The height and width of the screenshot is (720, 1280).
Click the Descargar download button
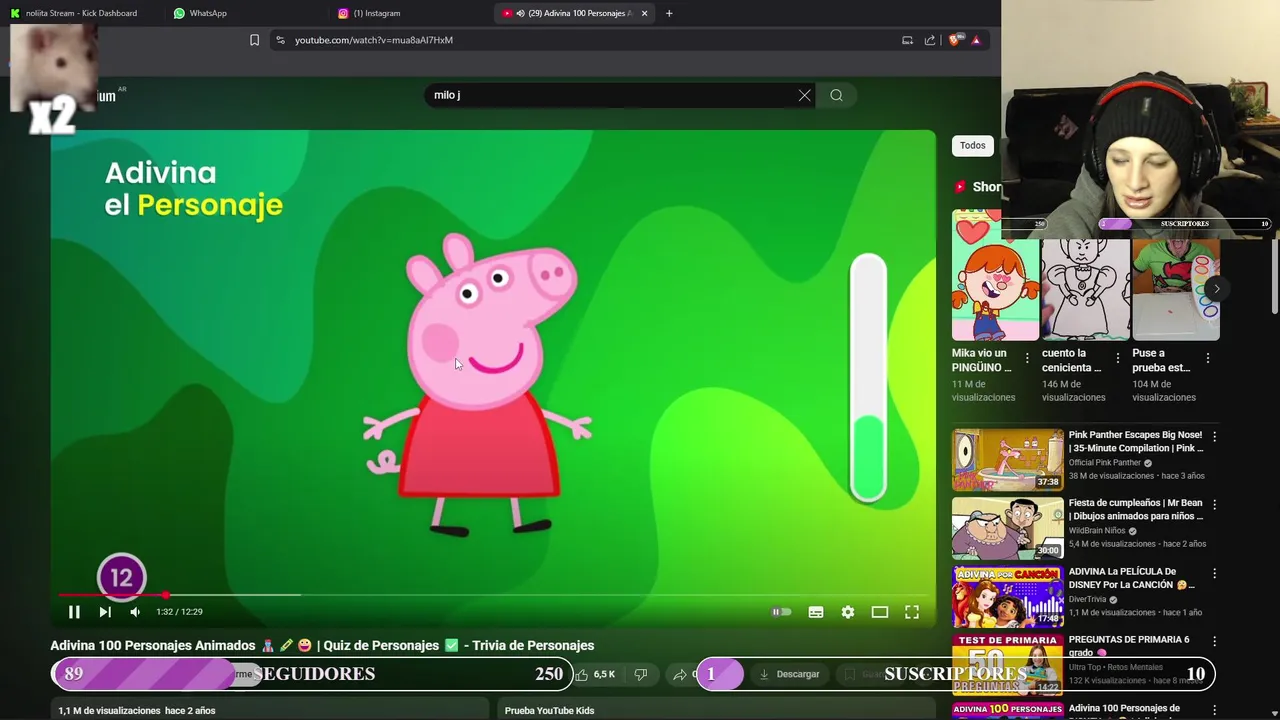[790, 674]
